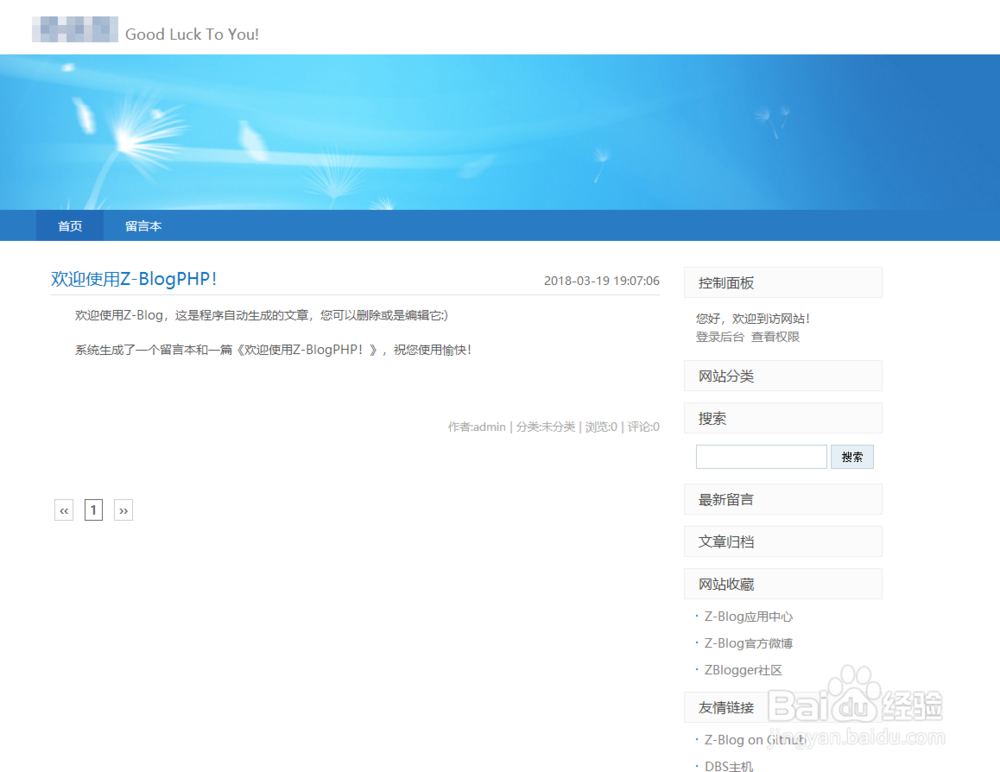
Task: Click the Good Luck To You! tagline
Action: click(x=192, y=34)
